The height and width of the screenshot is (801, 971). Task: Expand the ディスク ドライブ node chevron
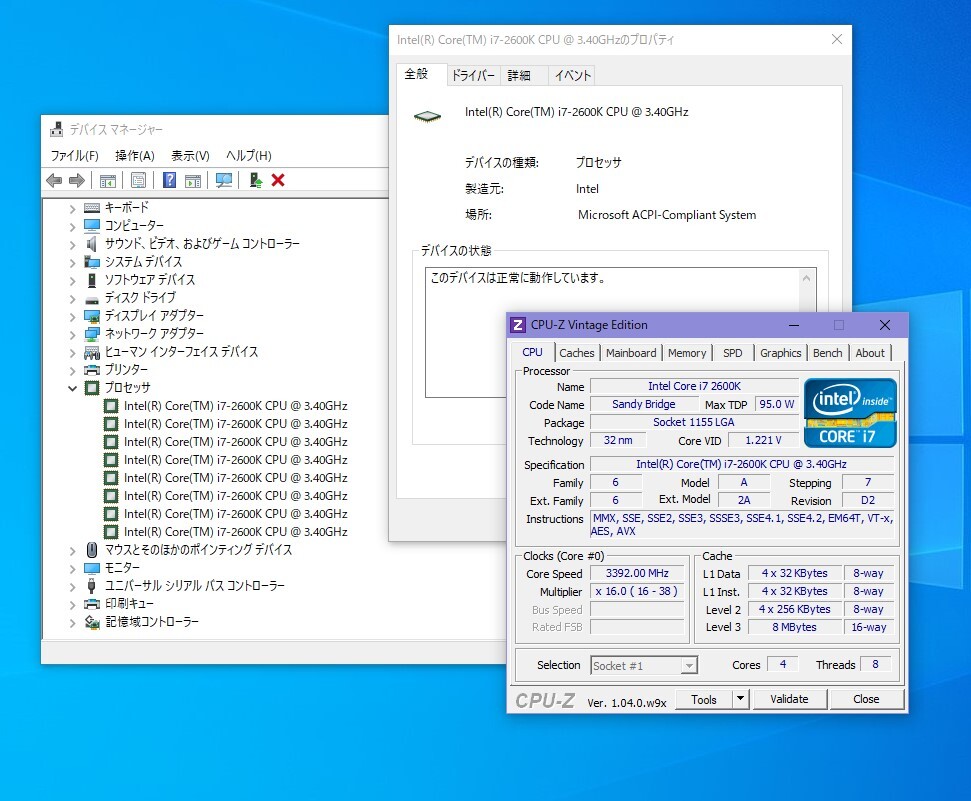pyautogui.click(x=72, y=299)
